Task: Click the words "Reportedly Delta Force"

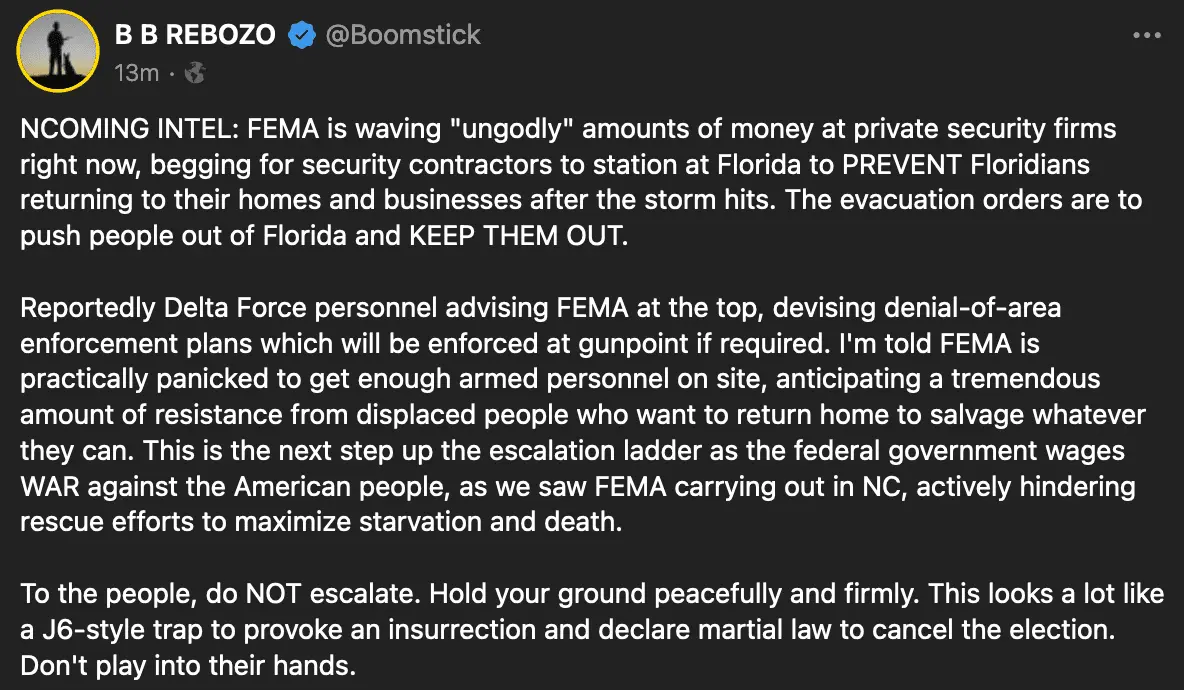Action: click(178, 309)
